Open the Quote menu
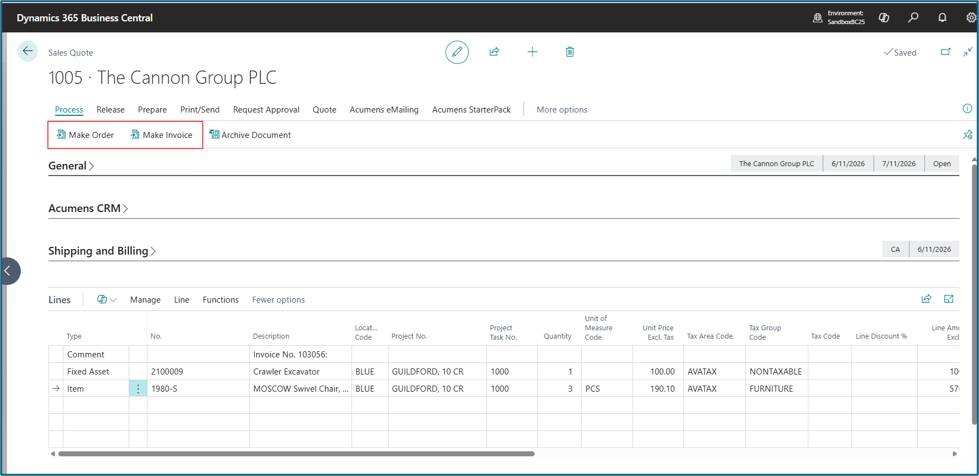This screenshot has height=476, width=979. pyautogui.click(x=325, y=109)
